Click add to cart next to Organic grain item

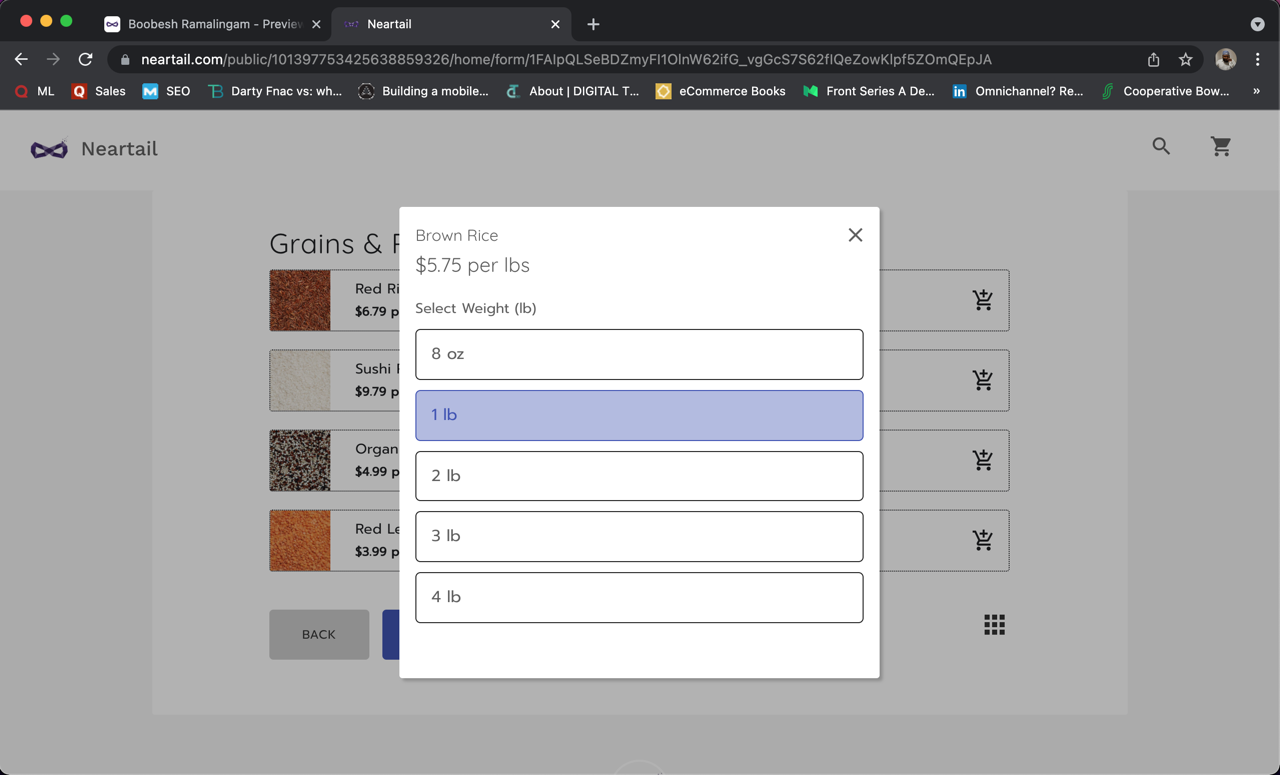click(x=982, y=460)
